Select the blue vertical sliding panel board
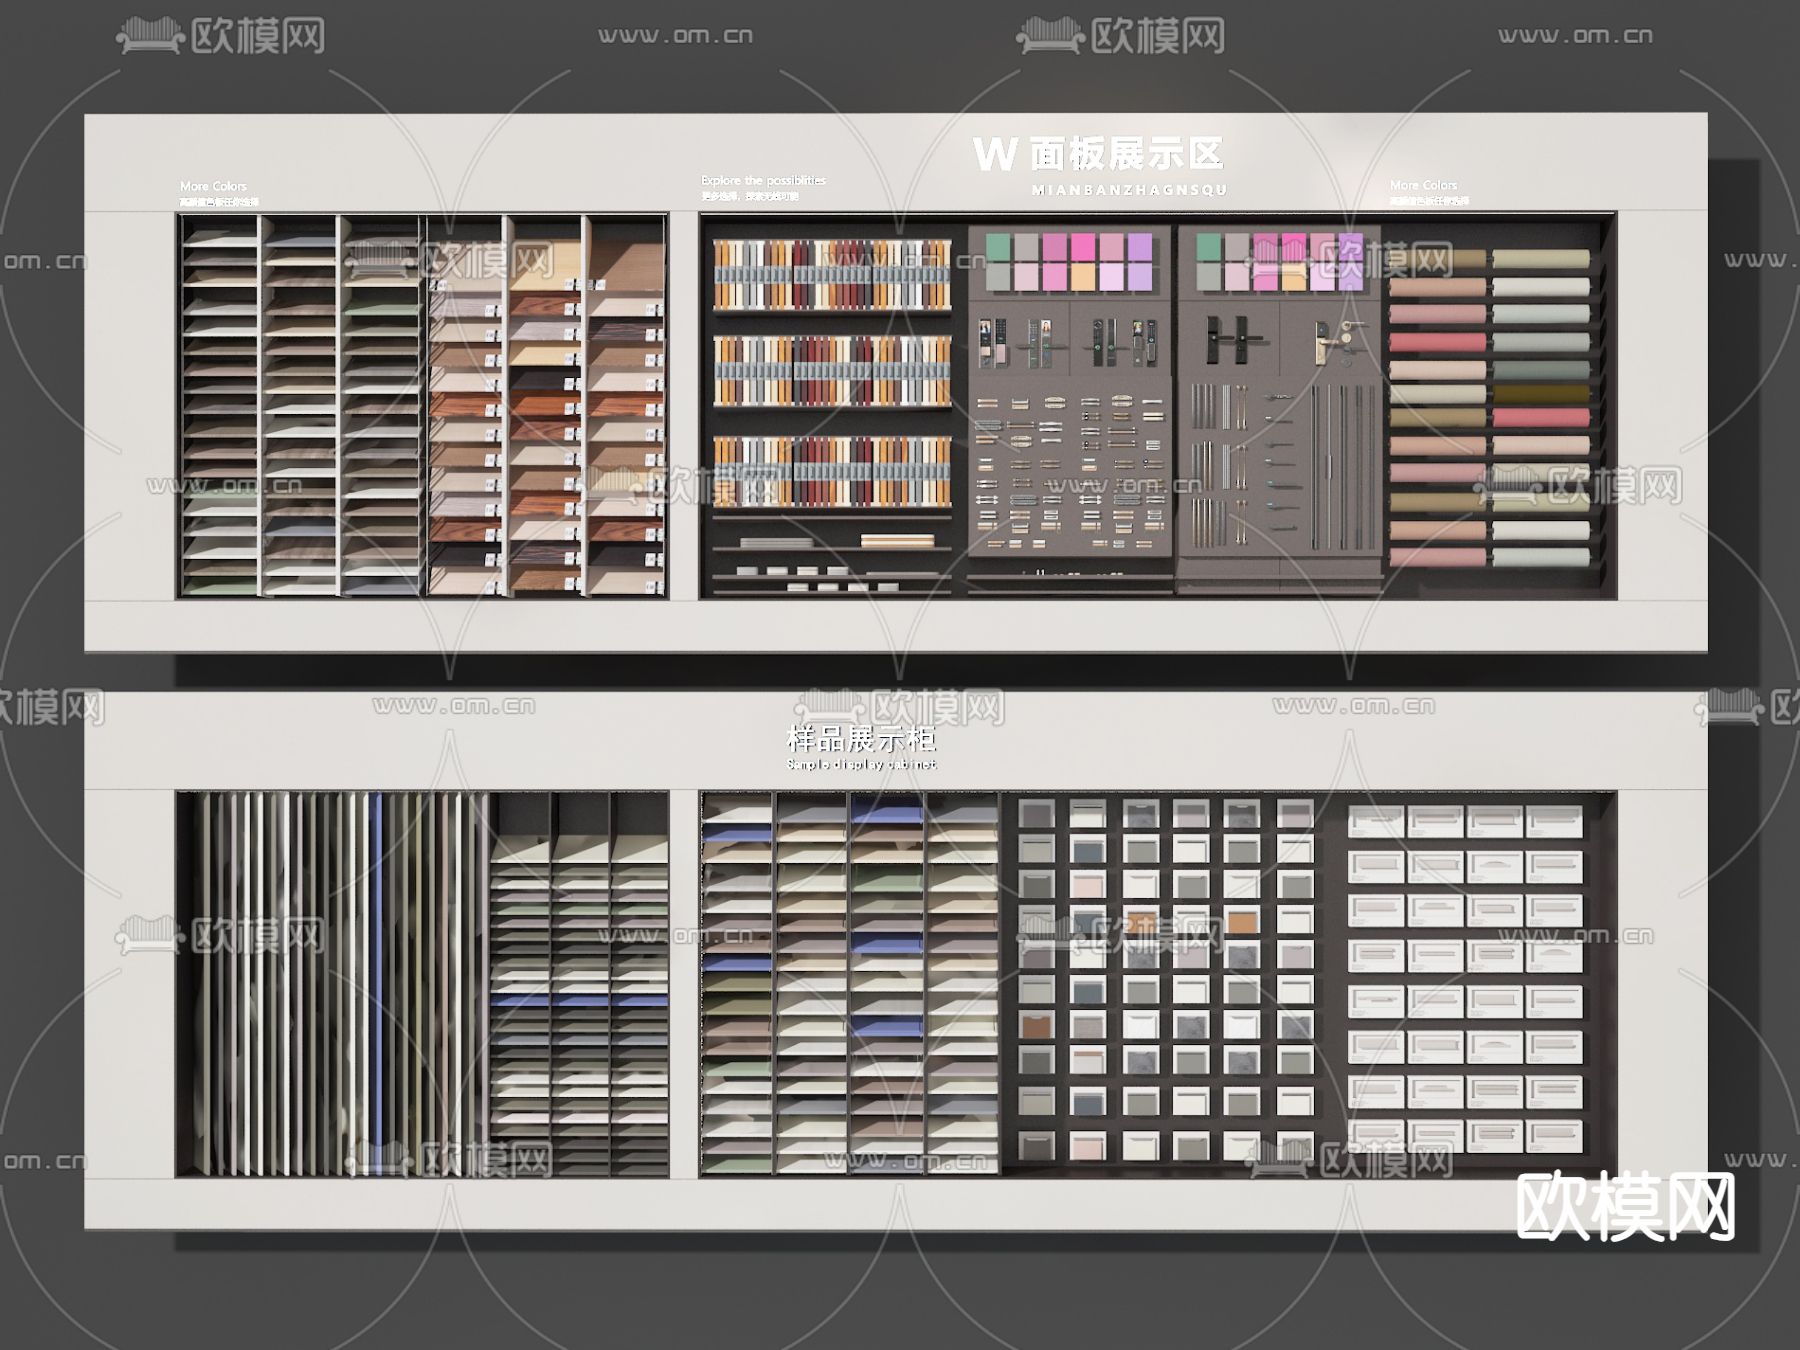 tap(376, 984)
